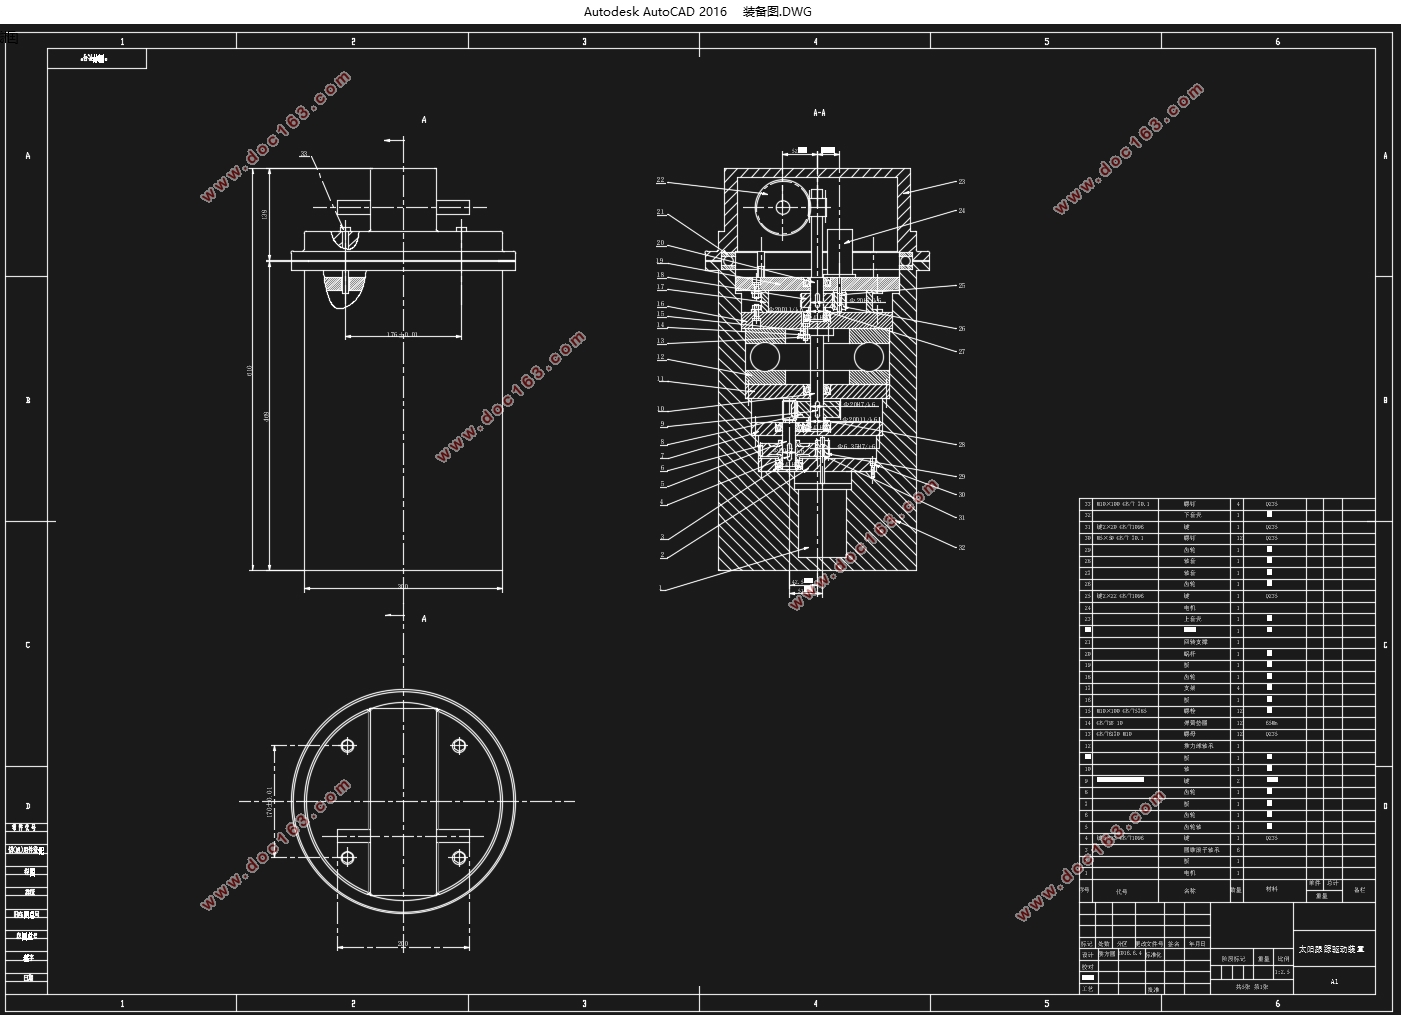Click the 阶段标记 label
This screenshot has width=1401, height=1015.
coord(1234,959)
